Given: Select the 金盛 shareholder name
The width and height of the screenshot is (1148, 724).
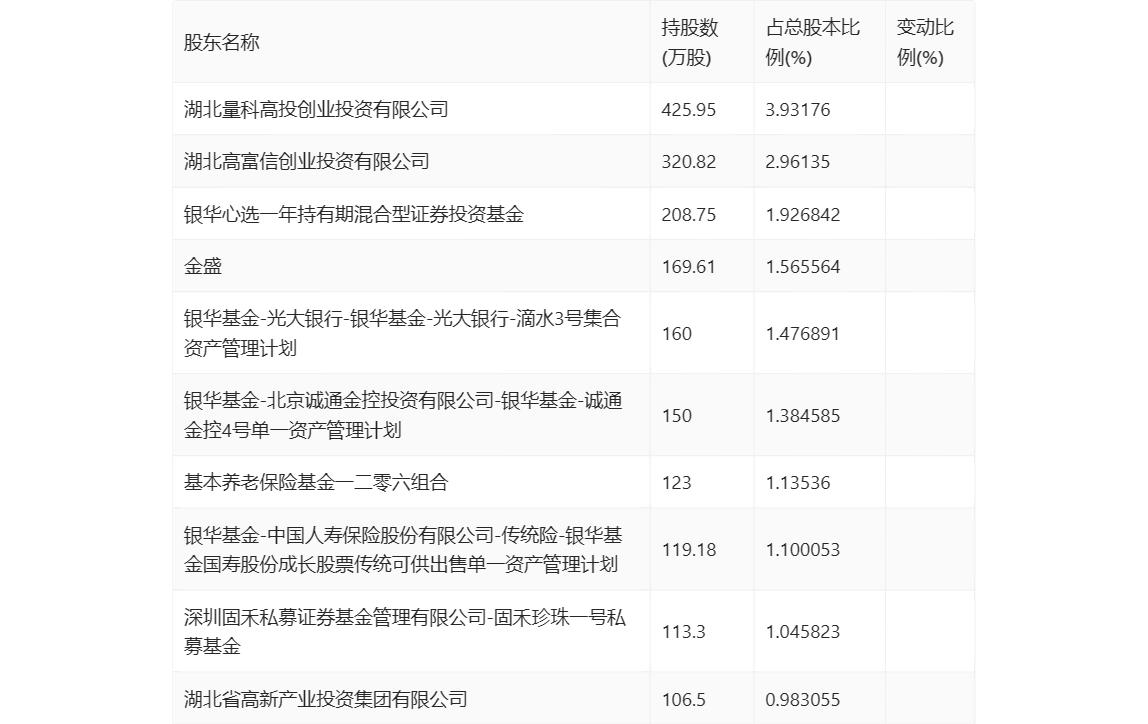Looking at the screenshot, I should [x=203, y=266].
